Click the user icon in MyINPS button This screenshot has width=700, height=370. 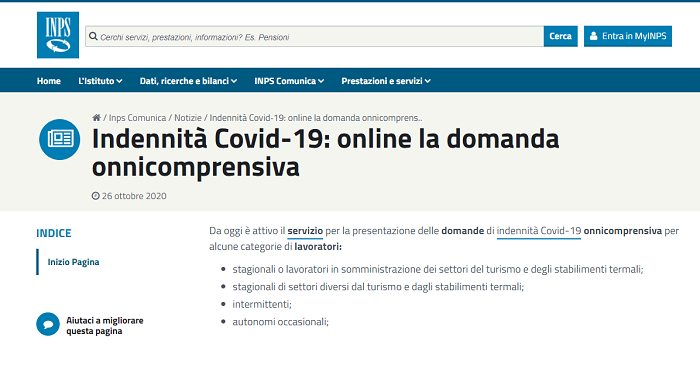(x=593, y=36)
